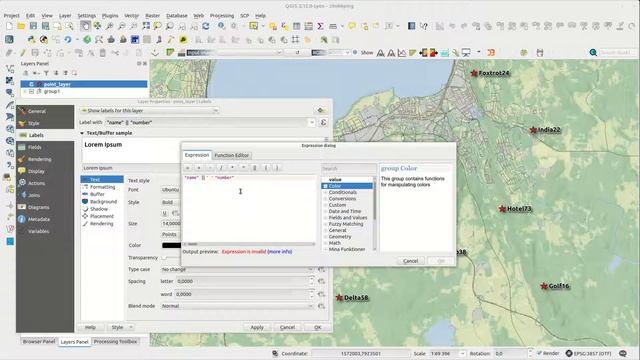This screenshot has height=360, width=640.
Task: Expand the Geometry function group
Action: pos(325,237)
